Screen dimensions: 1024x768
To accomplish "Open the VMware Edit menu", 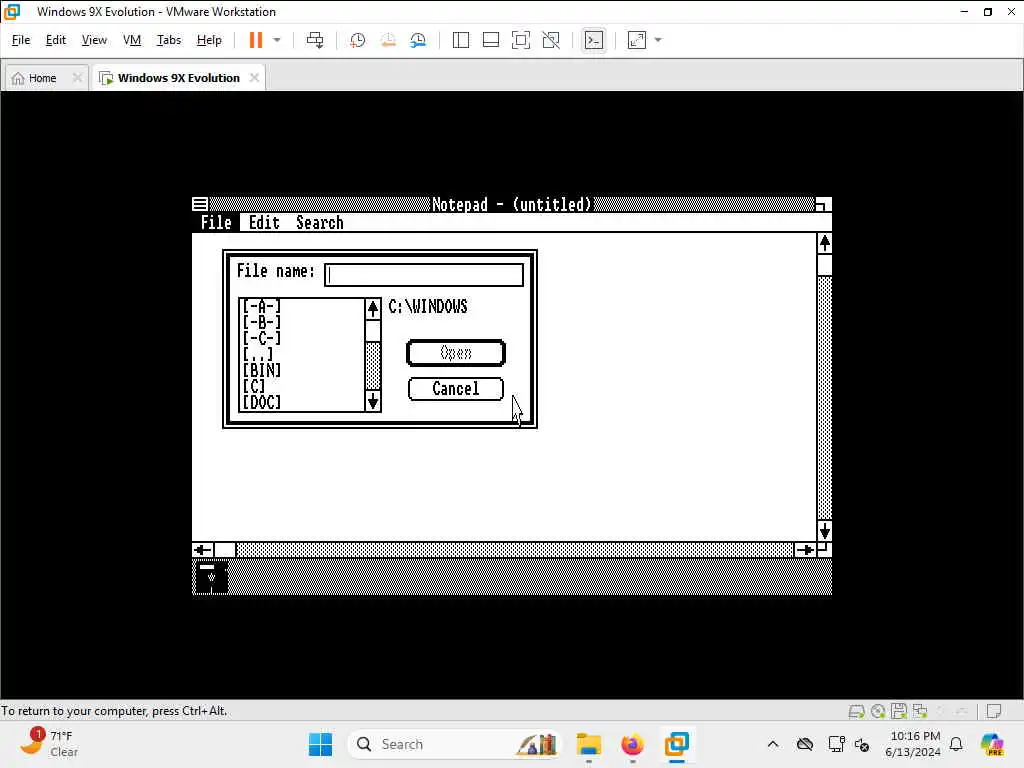I will 56,40.
